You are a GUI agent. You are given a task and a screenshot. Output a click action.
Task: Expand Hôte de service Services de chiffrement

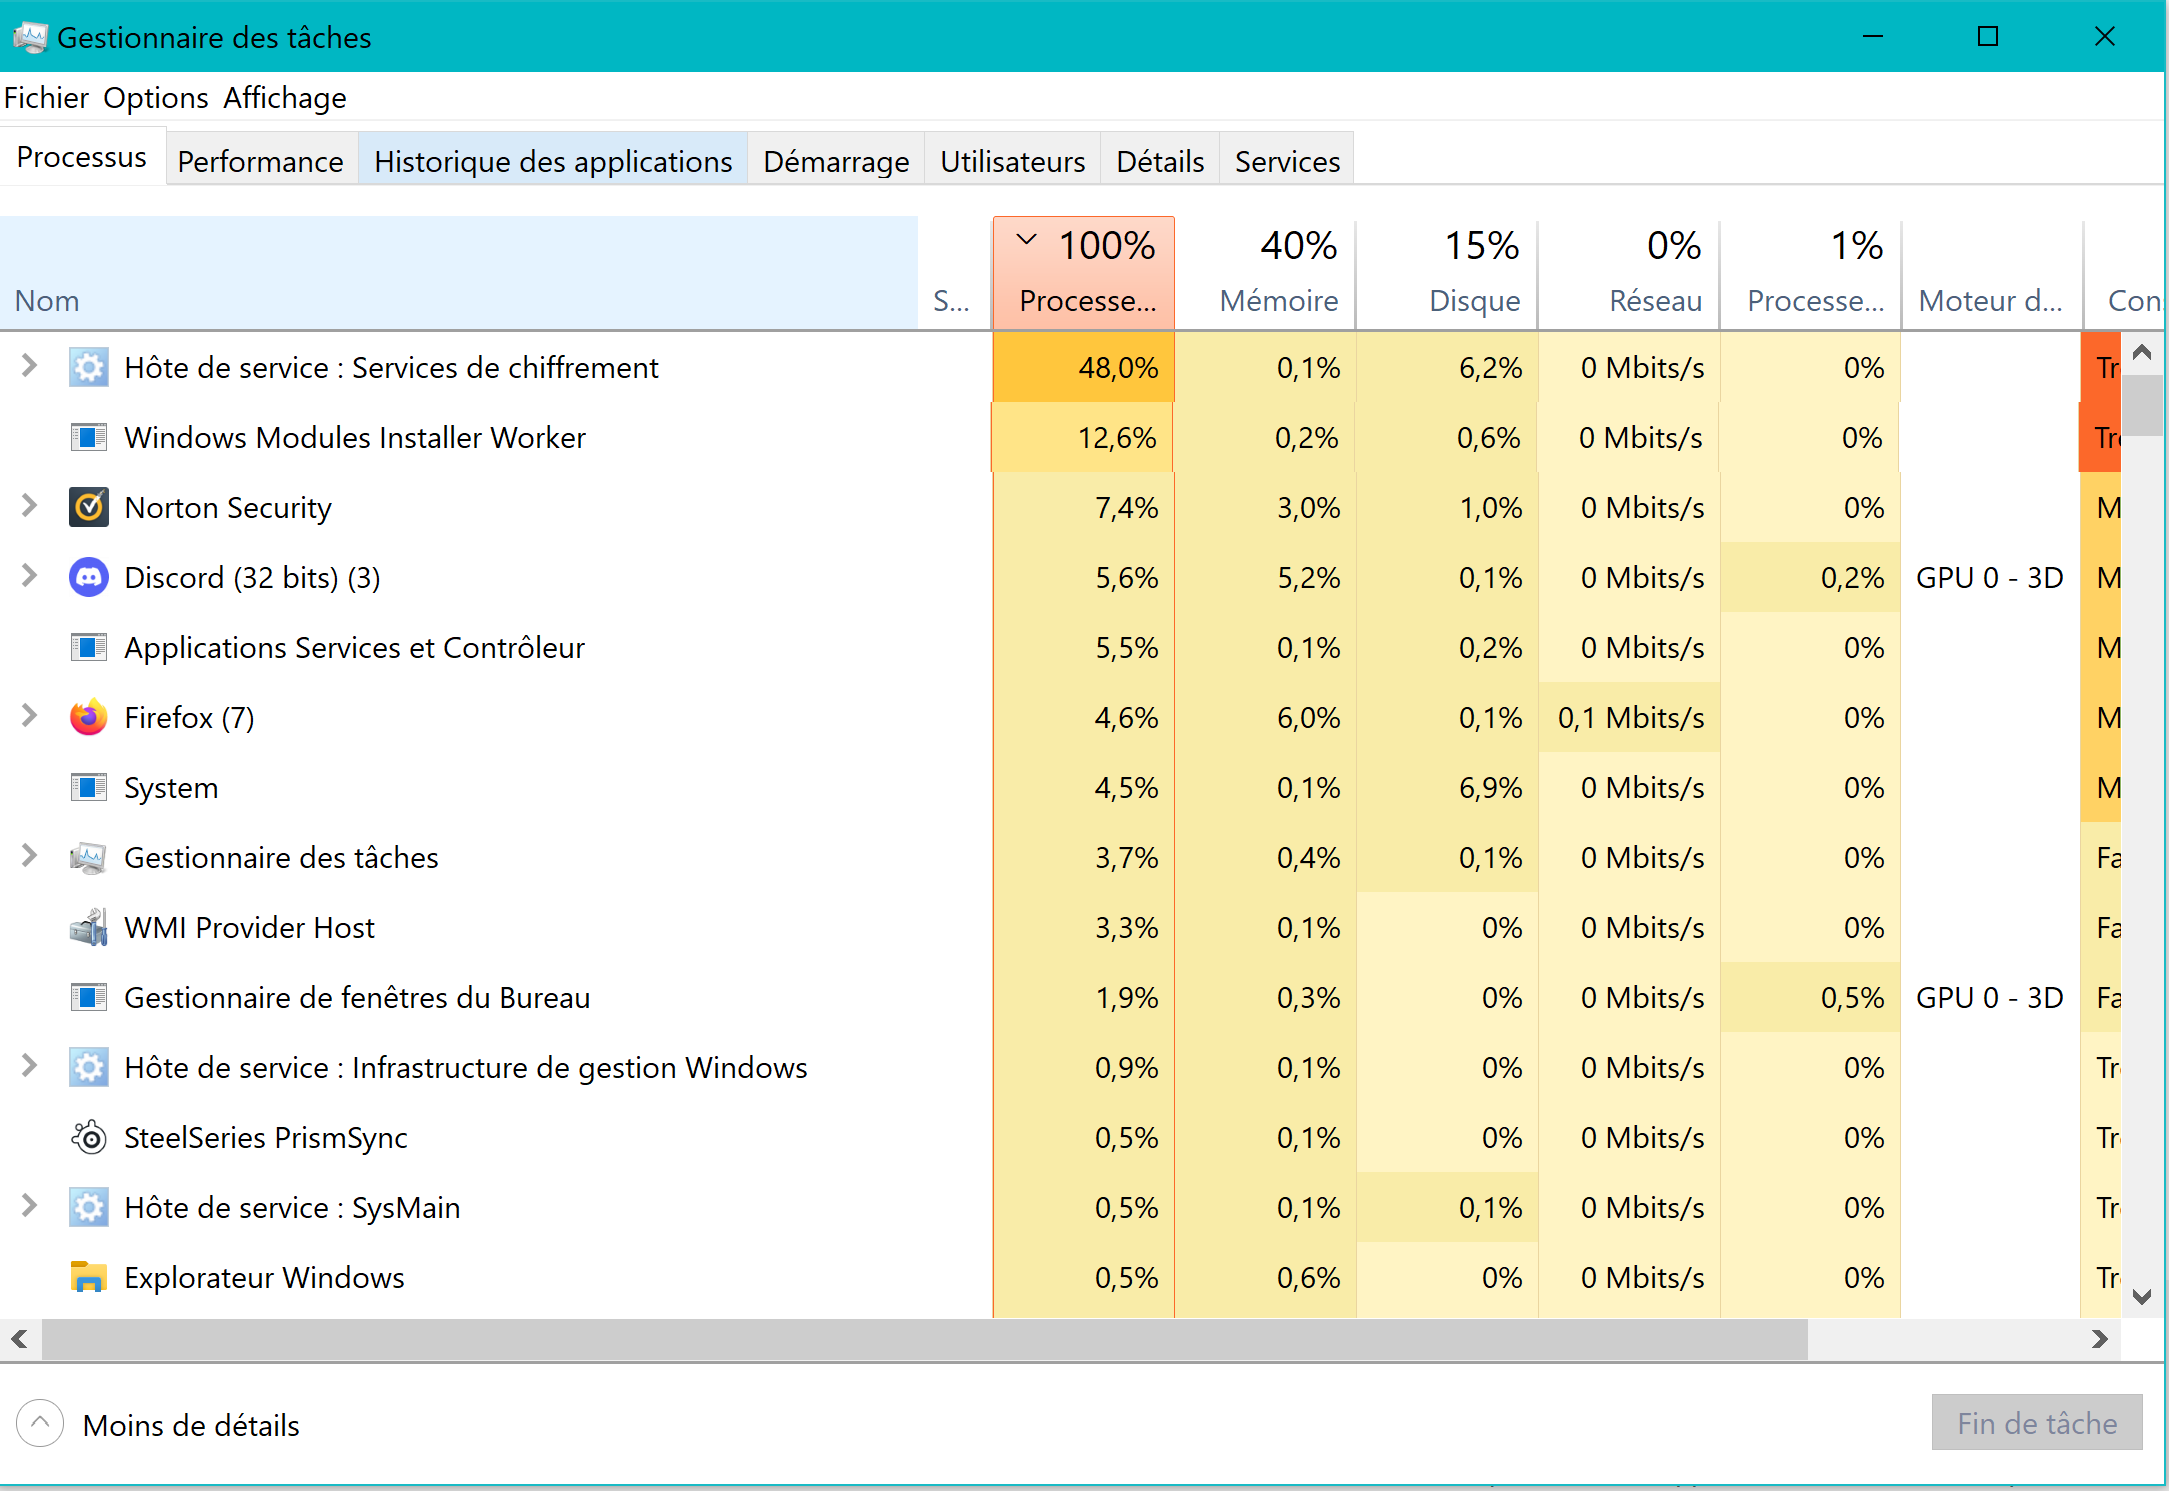click(x=29, y=366)
